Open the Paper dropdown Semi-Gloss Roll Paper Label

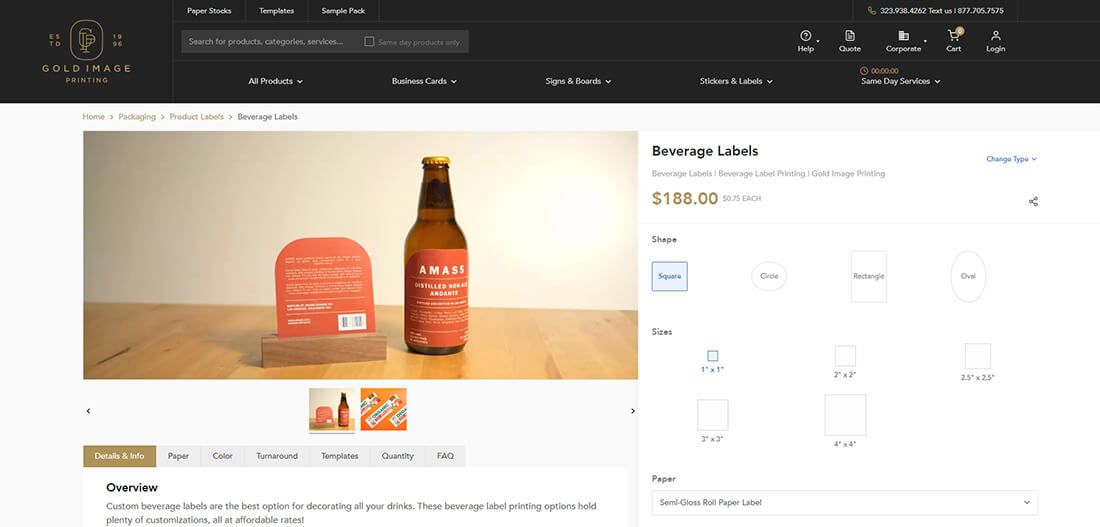click(845, 502)
